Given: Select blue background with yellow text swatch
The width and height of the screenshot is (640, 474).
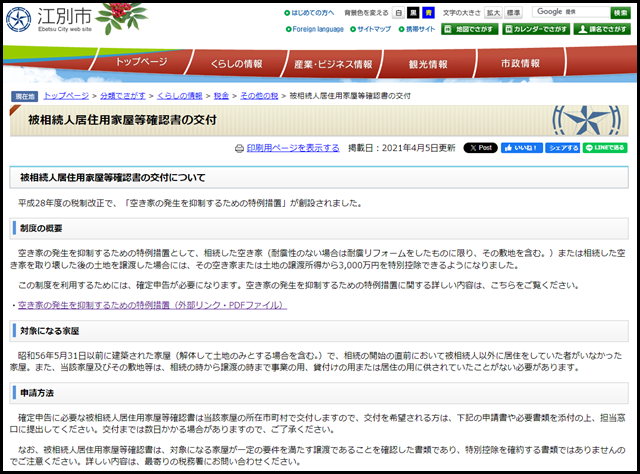Looking at the screenshot, I should 428,13.
